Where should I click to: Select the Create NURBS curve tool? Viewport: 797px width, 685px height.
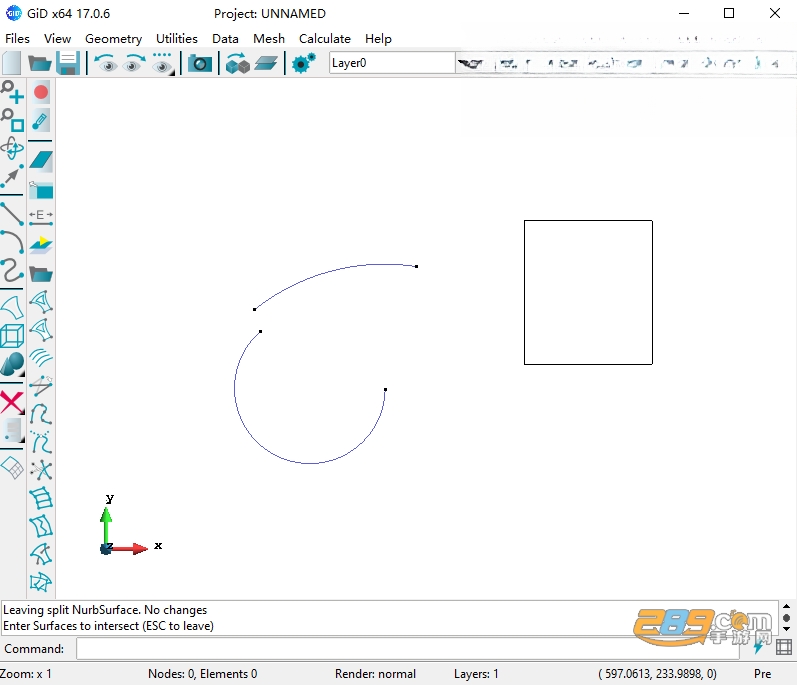(12, 270)
